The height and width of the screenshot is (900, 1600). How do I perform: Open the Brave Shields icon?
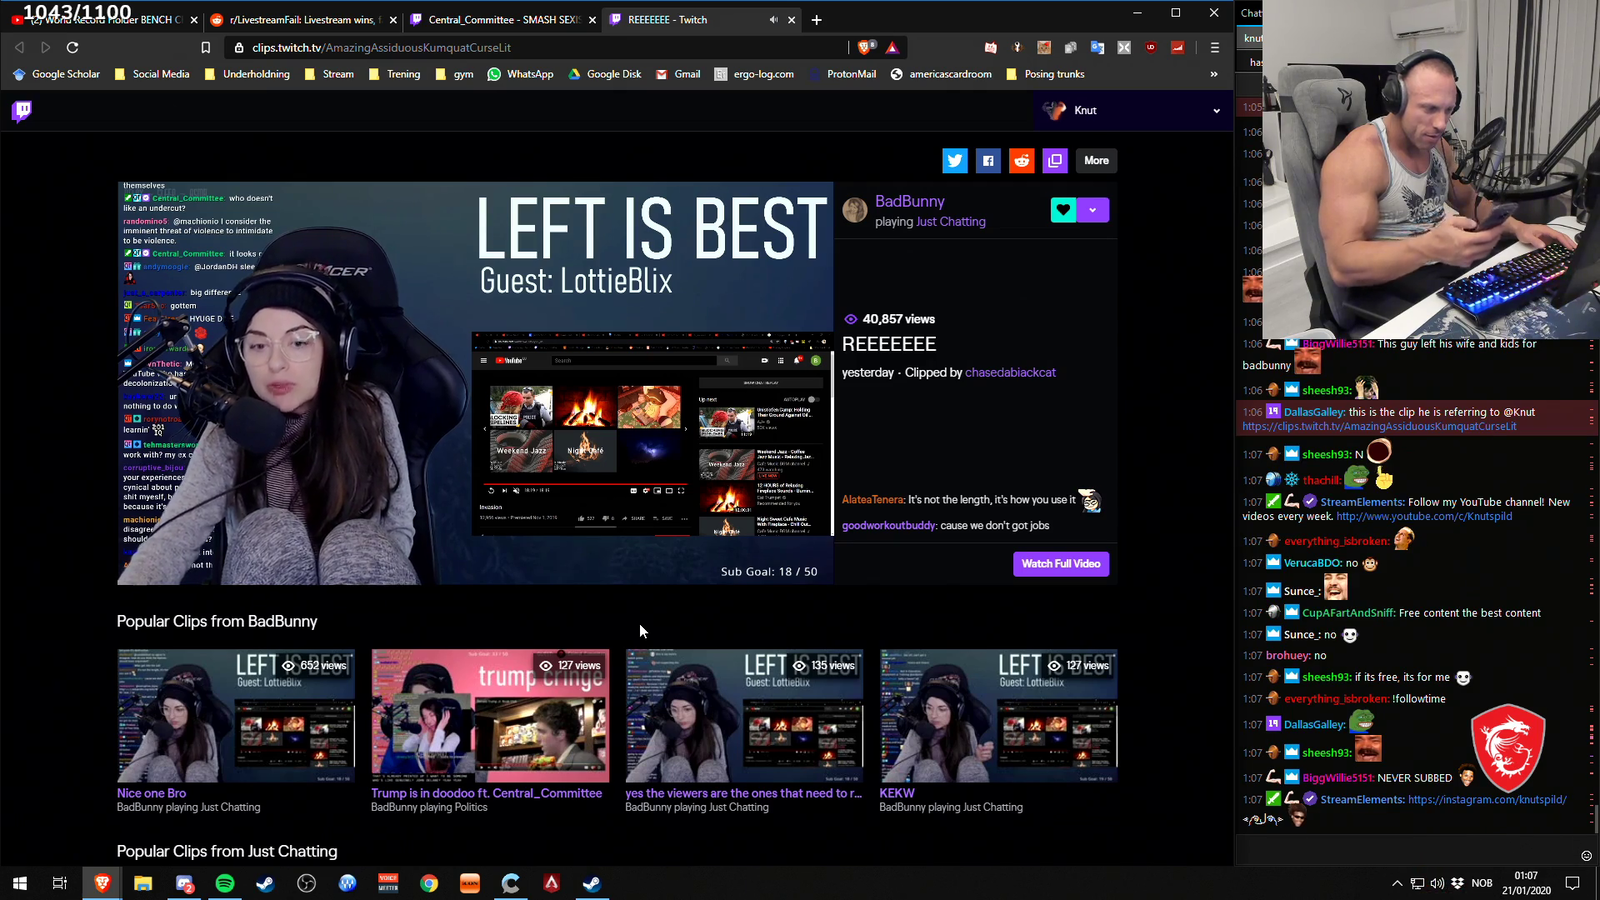866,47
